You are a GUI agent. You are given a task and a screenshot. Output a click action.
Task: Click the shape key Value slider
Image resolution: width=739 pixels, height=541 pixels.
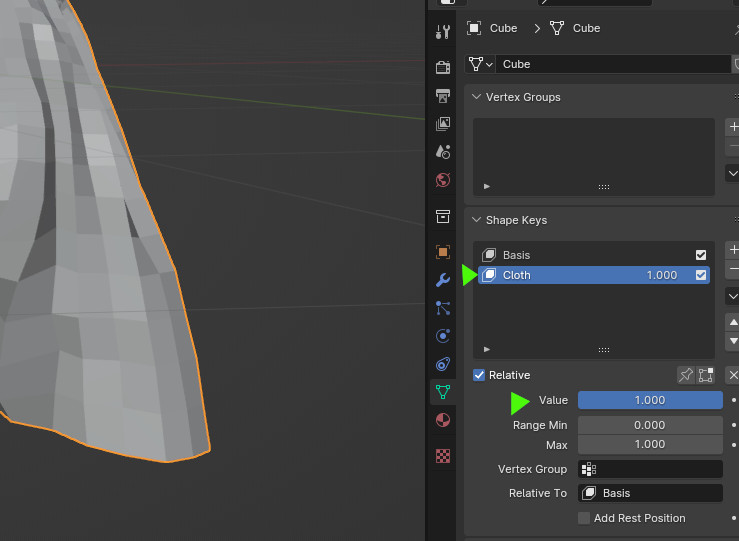650,400
